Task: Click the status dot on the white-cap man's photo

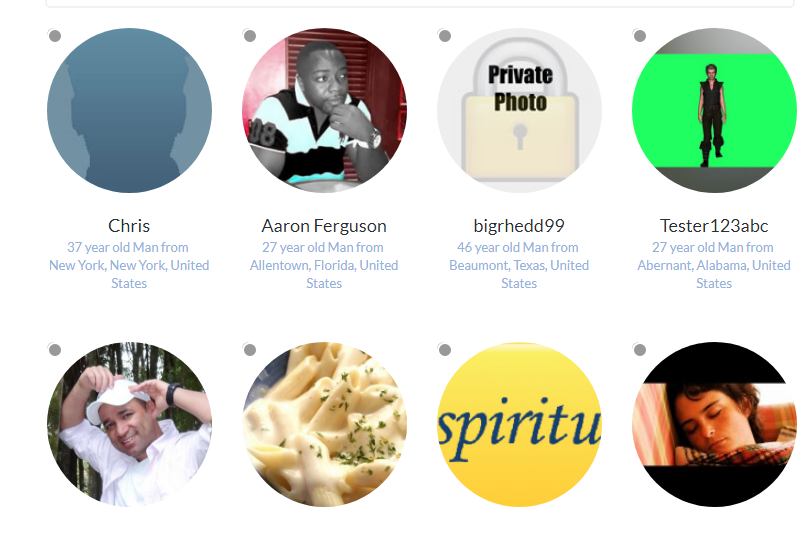Action: point(54,350)
